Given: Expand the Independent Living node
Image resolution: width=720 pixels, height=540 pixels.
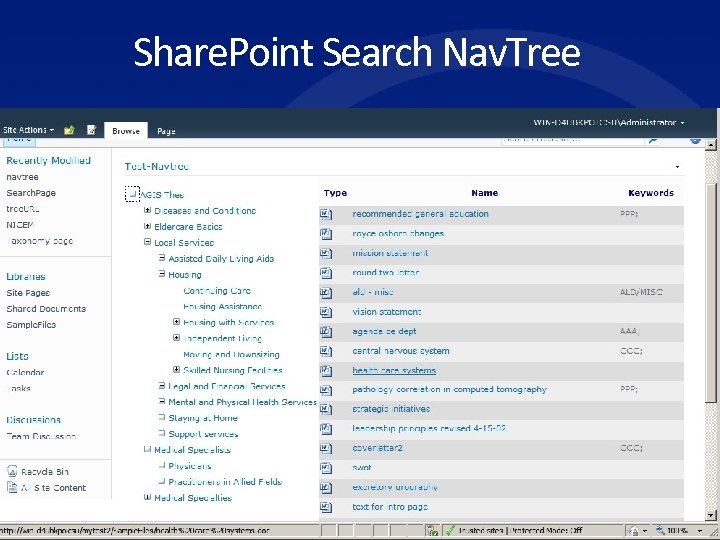Looking at the screenshot, I should tap(176, 338).
